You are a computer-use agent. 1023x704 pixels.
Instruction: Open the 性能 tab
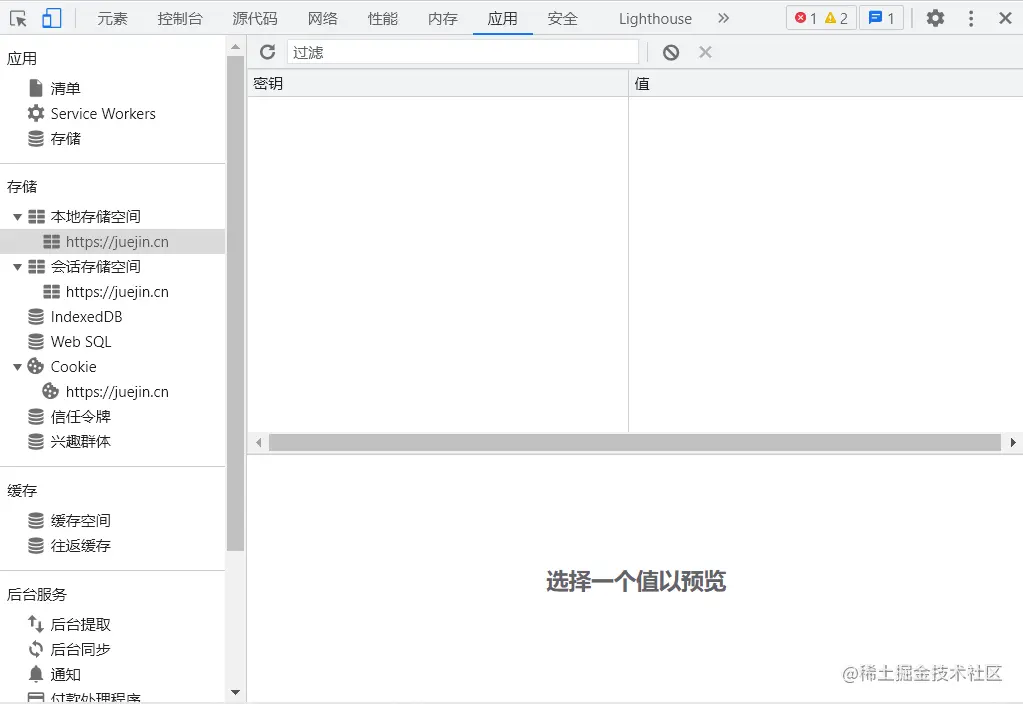(383, 19)
